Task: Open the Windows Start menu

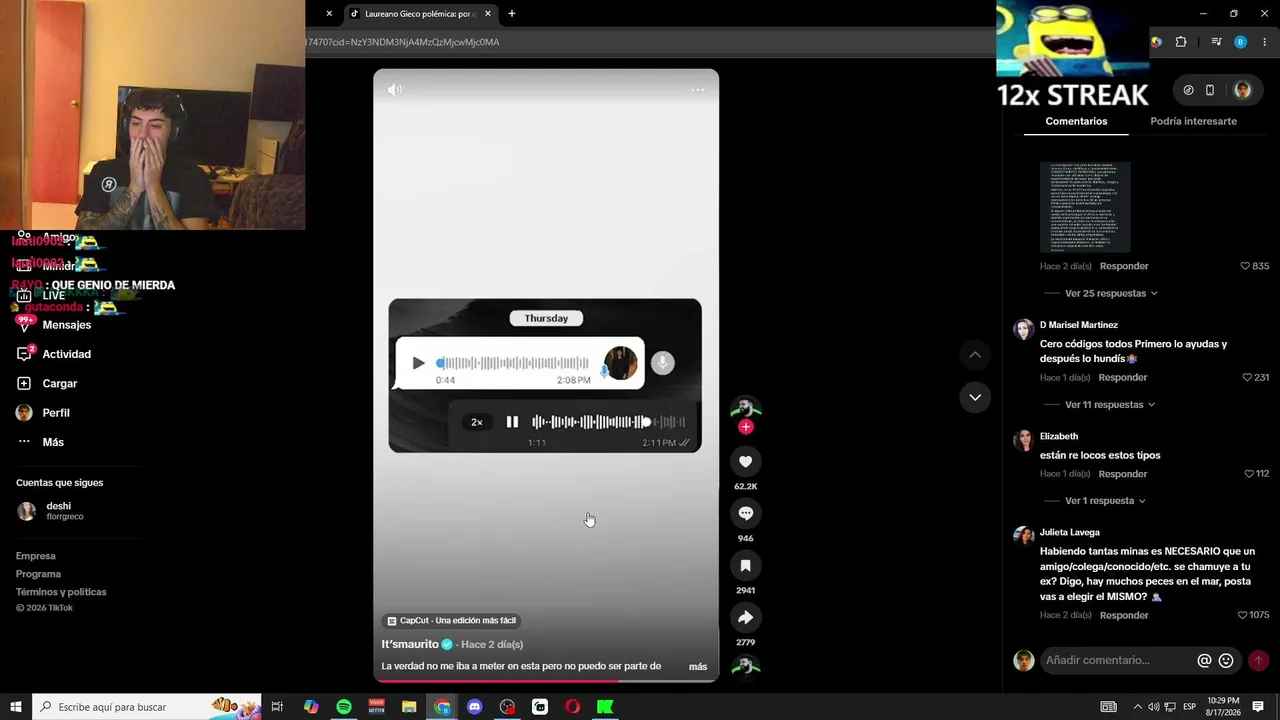Action: (16, 707)
